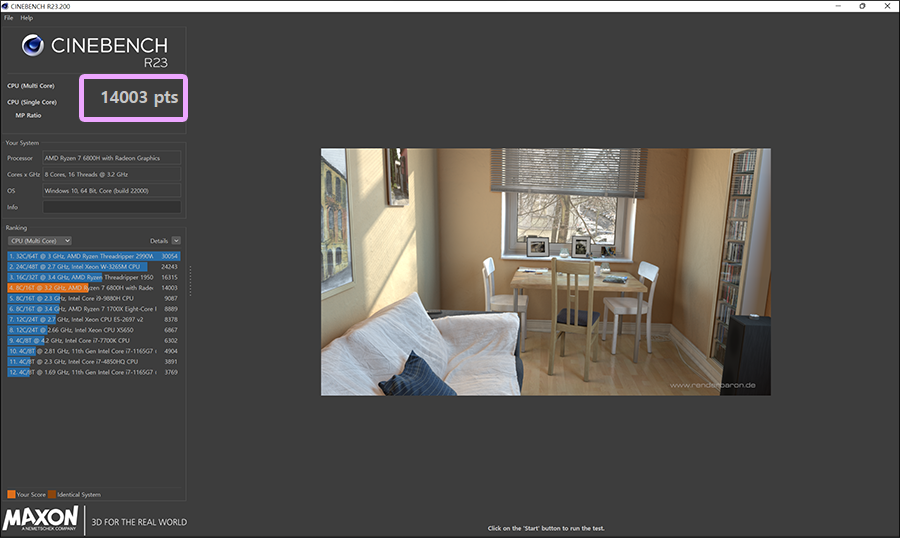
Task: Select orange ranking row 4 Ryzen 7 6800H
Action: [x=94, y=288]
